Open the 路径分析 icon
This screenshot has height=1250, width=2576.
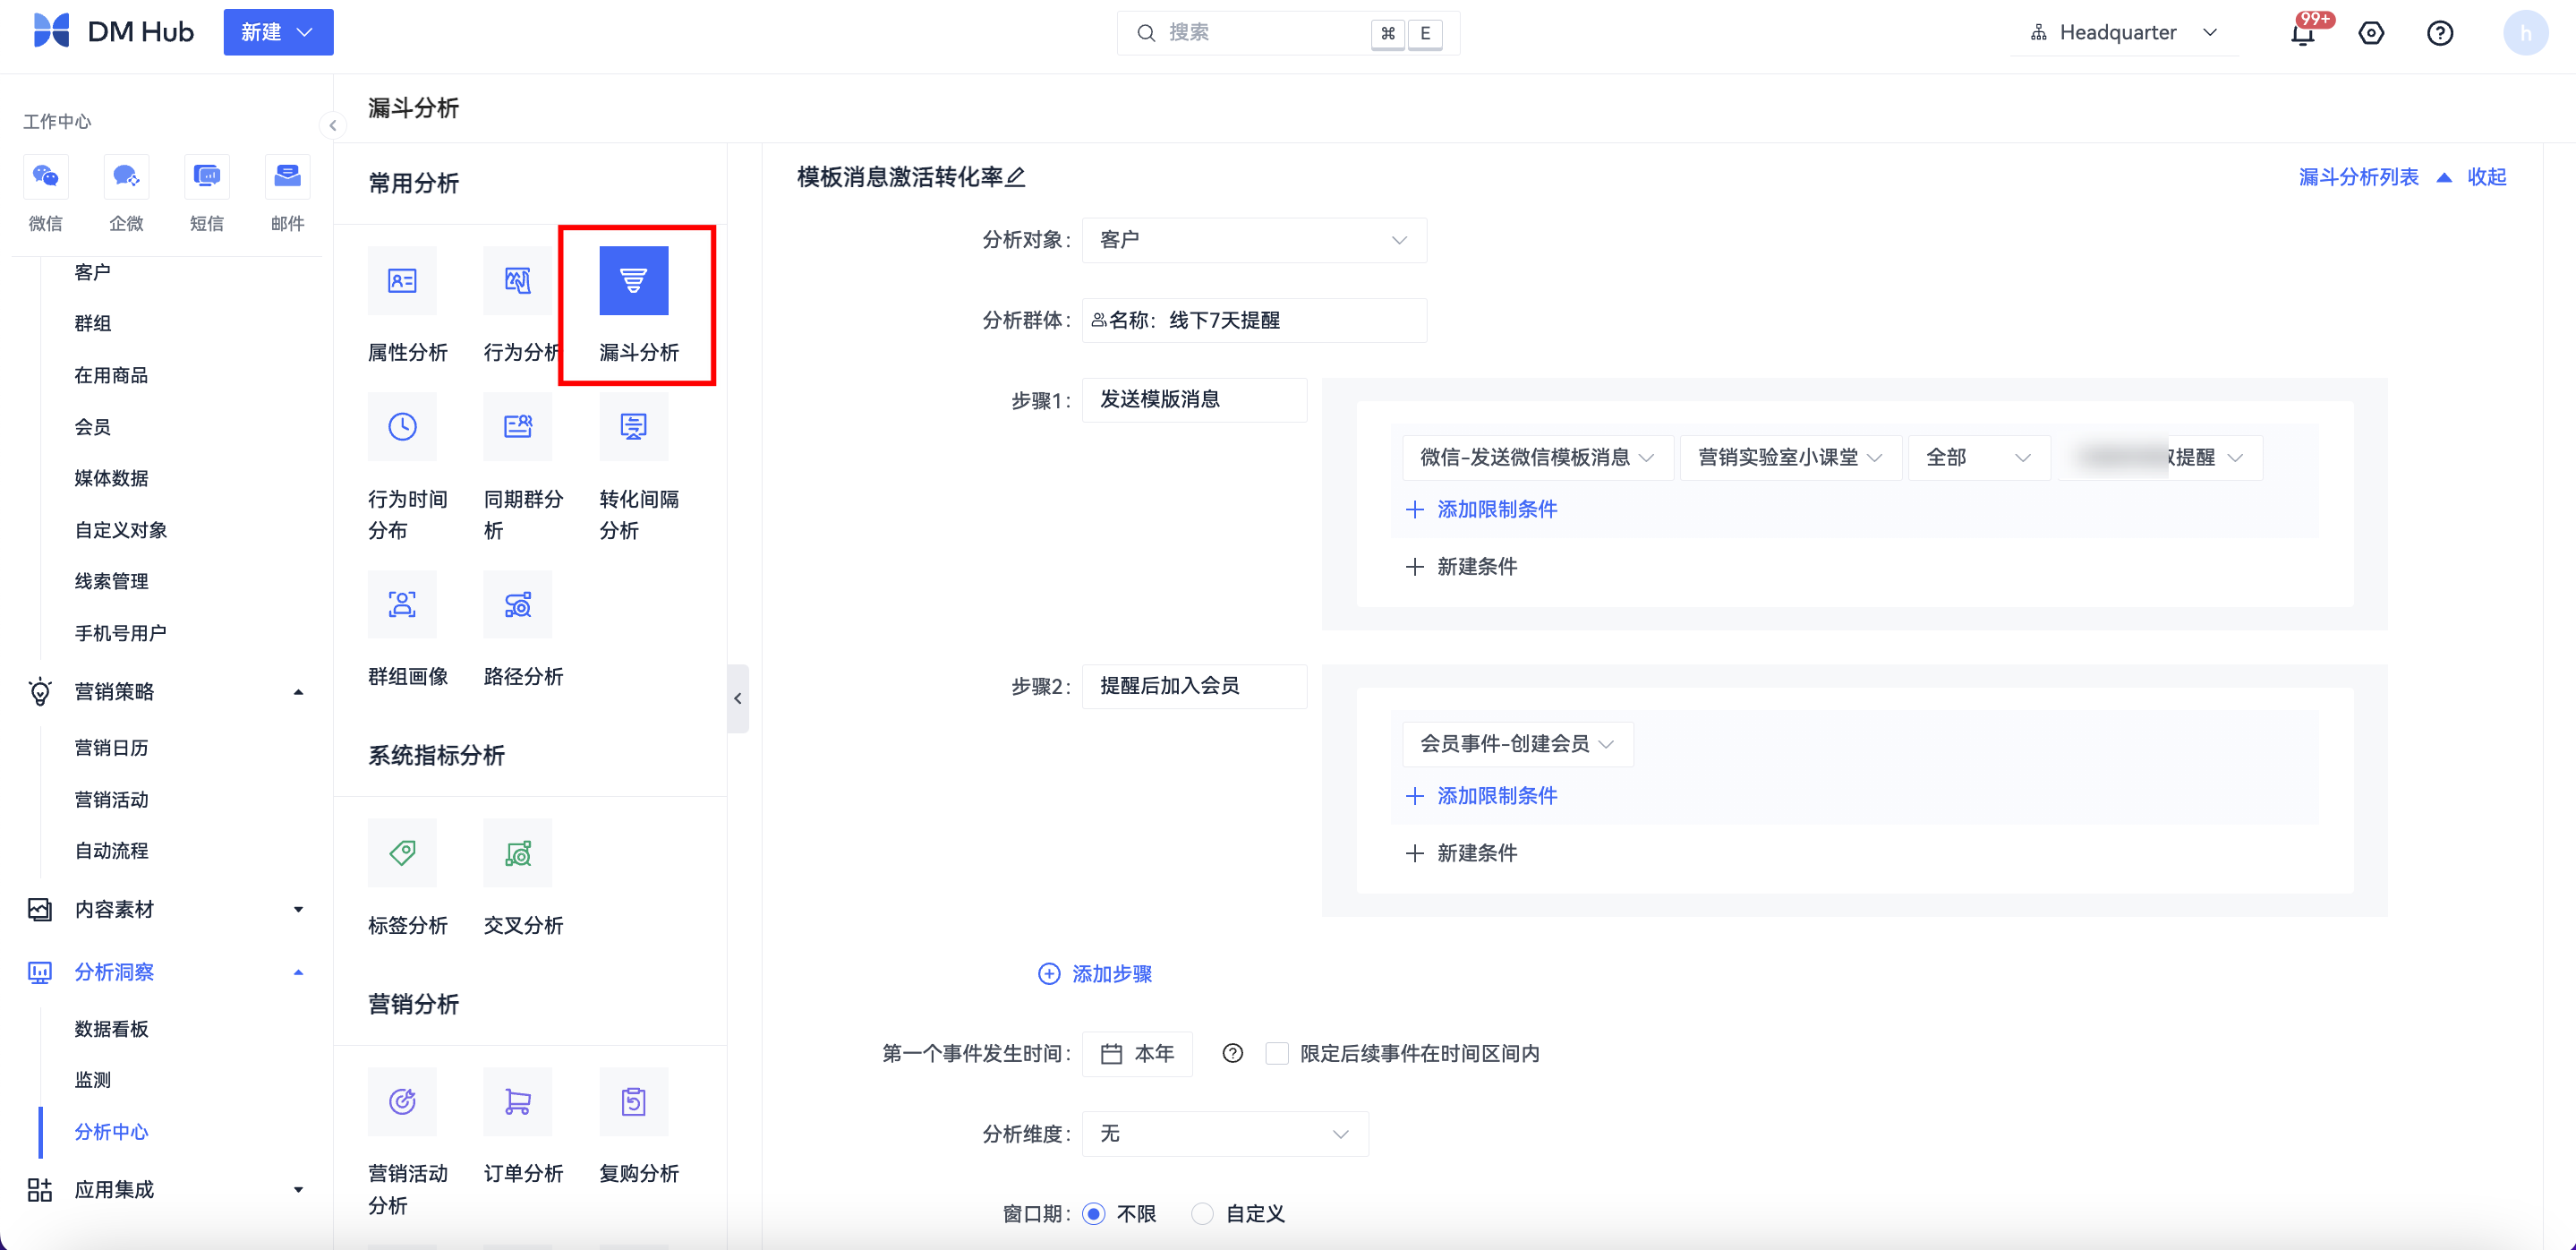[518, 605]
